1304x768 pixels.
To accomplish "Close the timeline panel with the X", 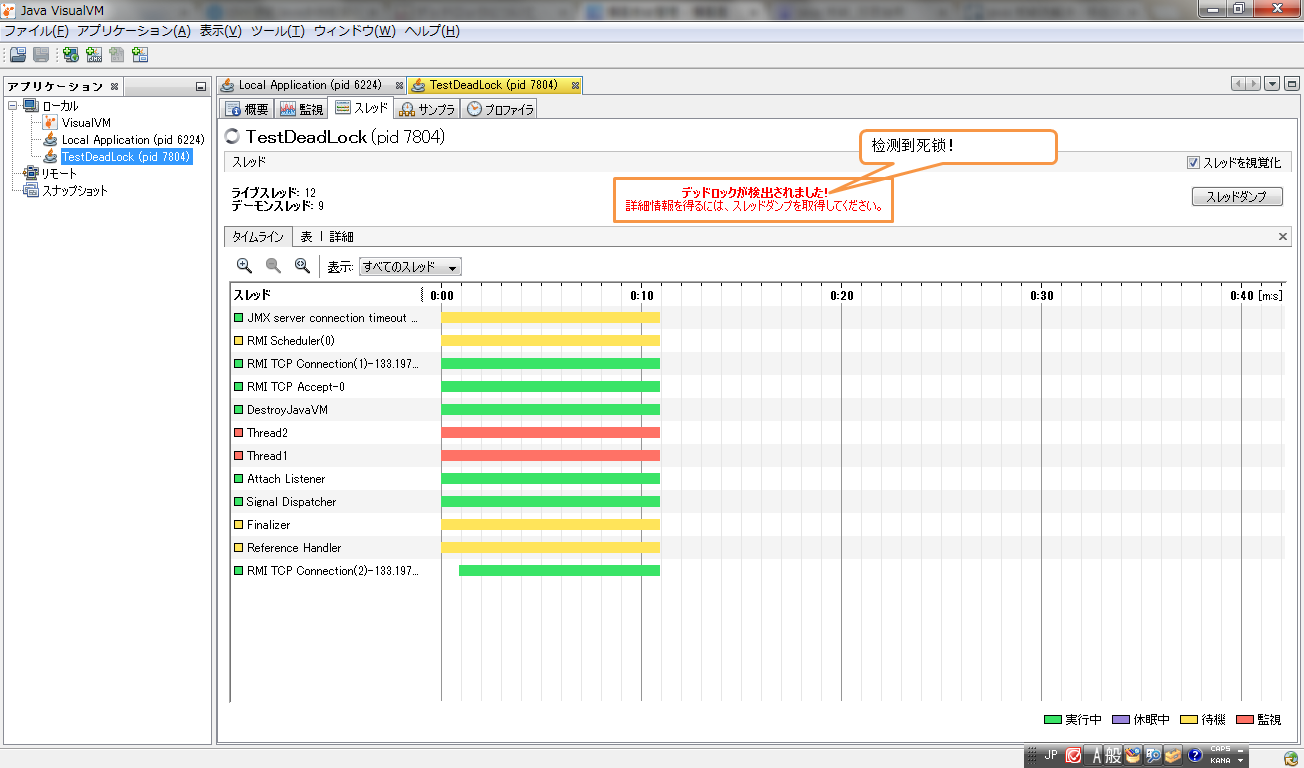I will (1284, 237).
